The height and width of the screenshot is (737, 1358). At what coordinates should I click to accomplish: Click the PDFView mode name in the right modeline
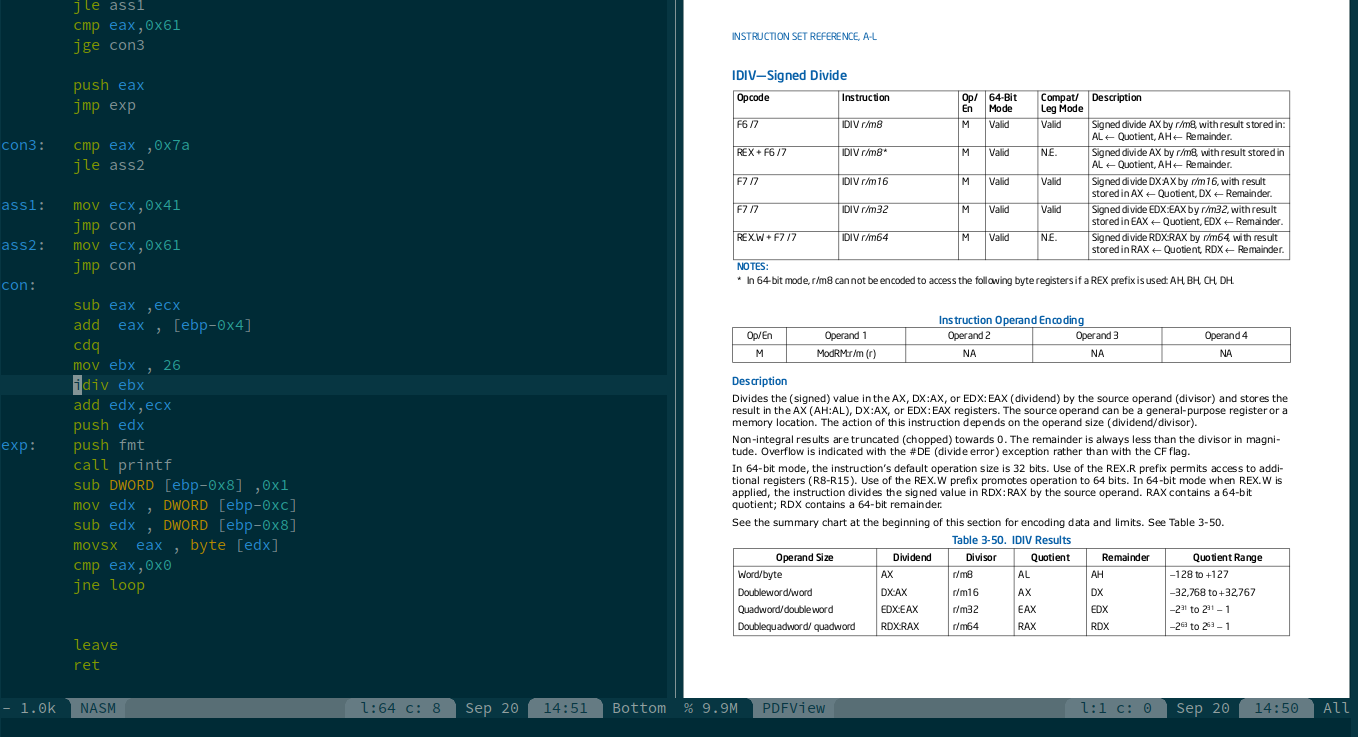click(793, 708)
